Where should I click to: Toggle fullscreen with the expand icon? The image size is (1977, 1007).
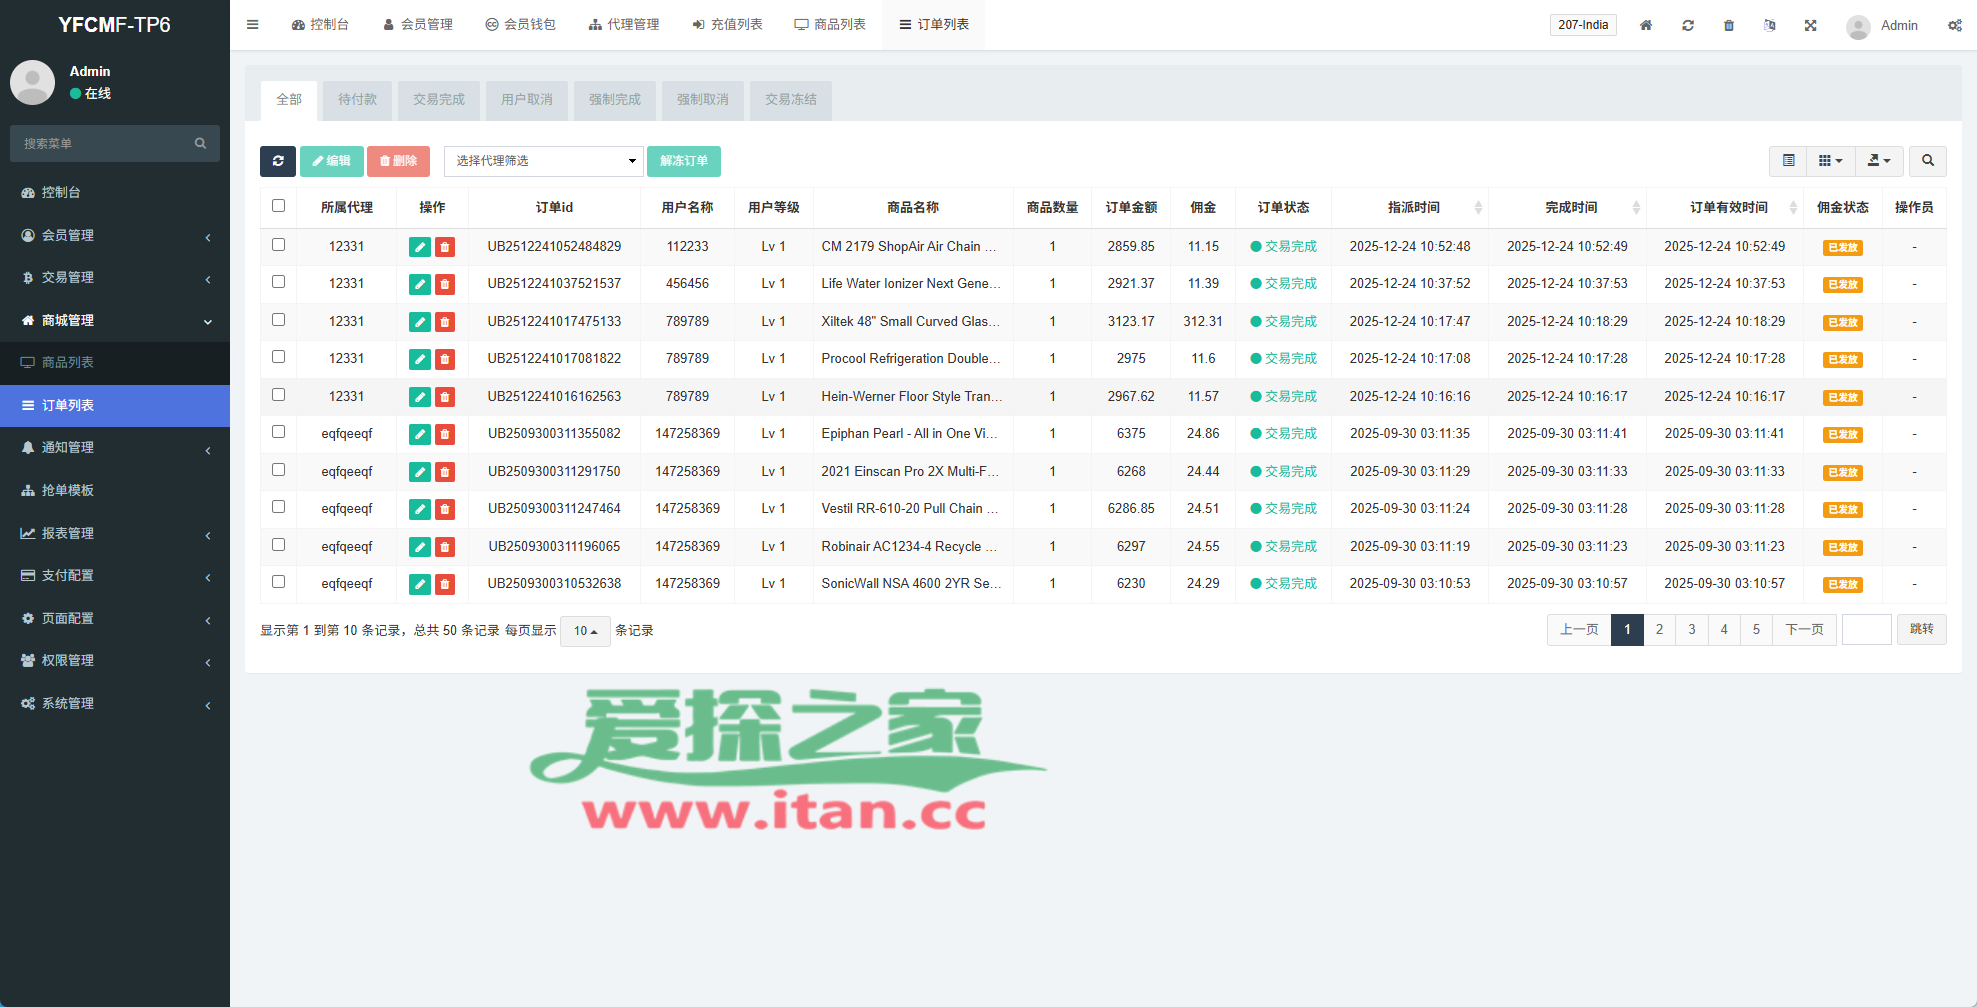point(1810,25)
